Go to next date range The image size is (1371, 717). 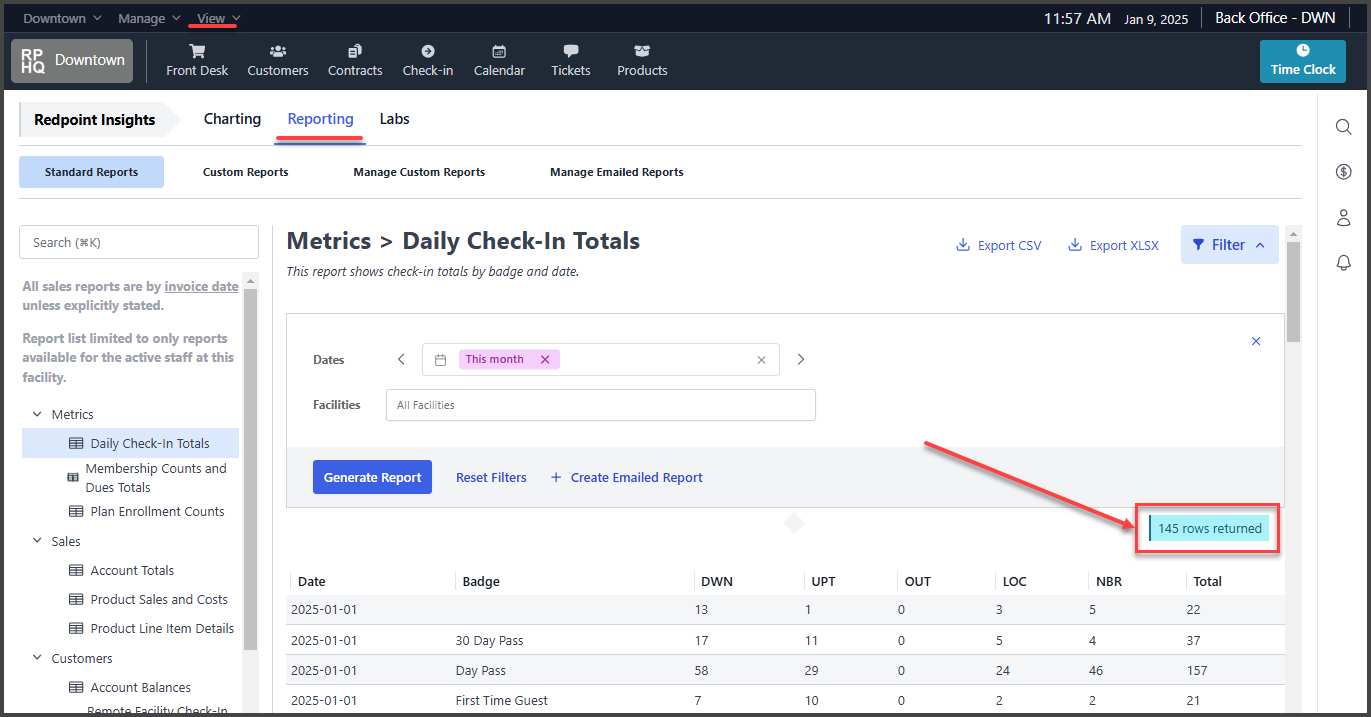click(x=801, y=360)
